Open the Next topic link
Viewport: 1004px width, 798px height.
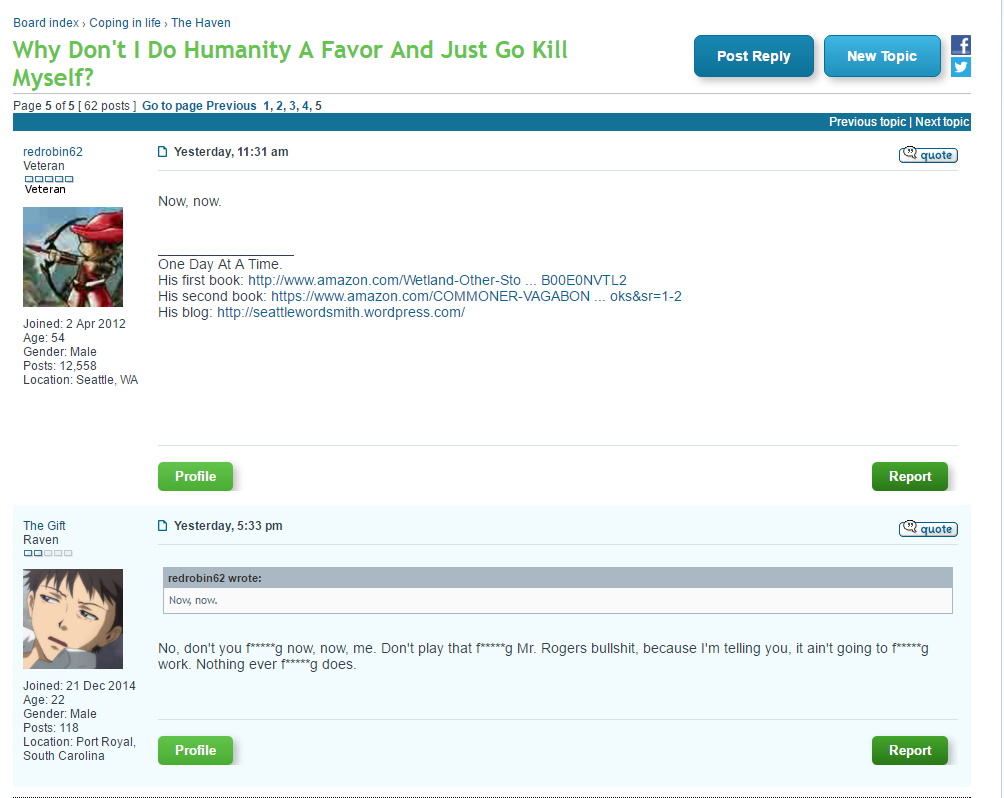coord(942,122)
